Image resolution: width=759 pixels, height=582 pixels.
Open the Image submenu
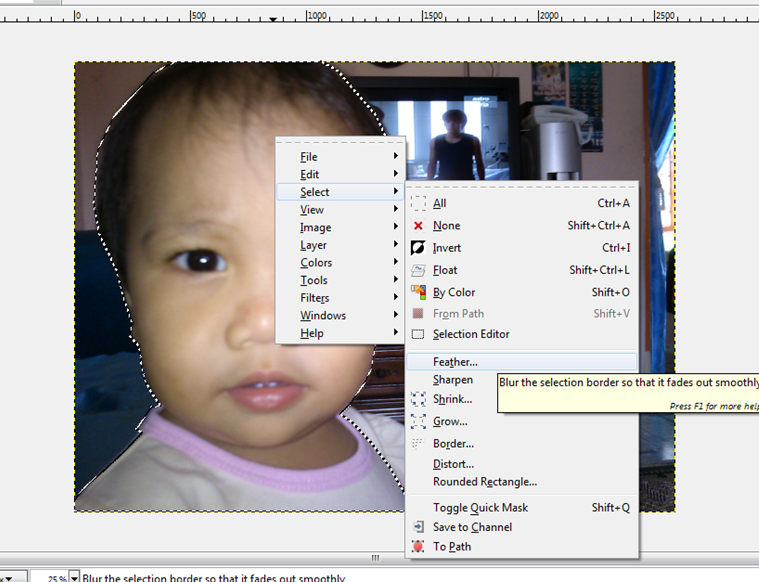(x=340, y=227)
